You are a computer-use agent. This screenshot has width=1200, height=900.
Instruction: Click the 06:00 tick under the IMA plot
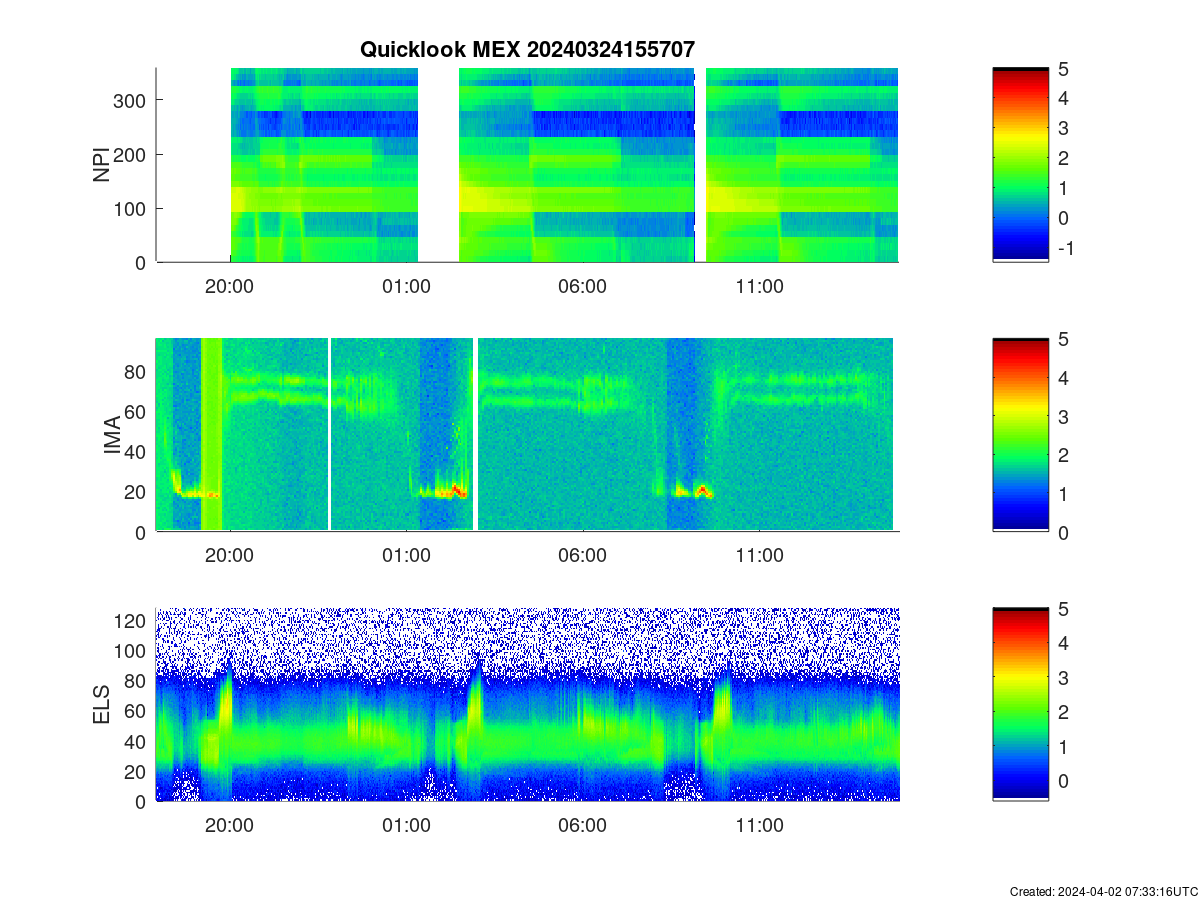click(x=583, y=556)
